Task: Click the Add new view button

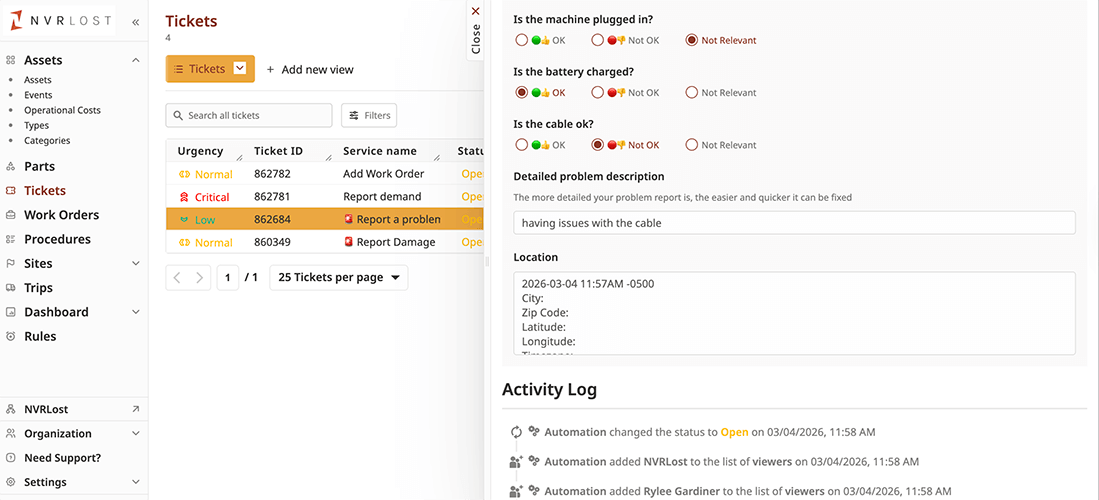Action: [310, 70]
